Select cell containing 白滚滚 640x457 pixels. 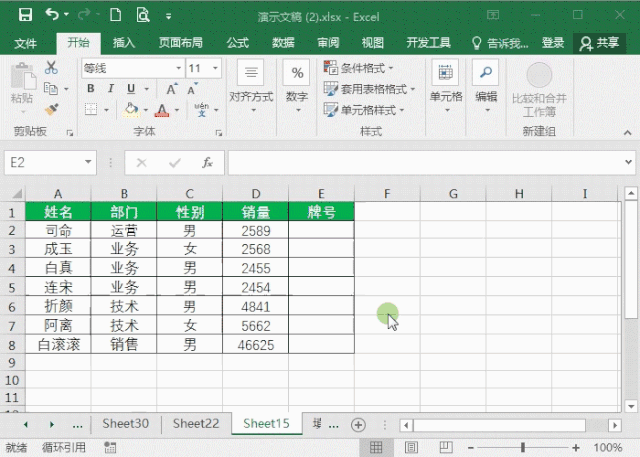[58, 344]
